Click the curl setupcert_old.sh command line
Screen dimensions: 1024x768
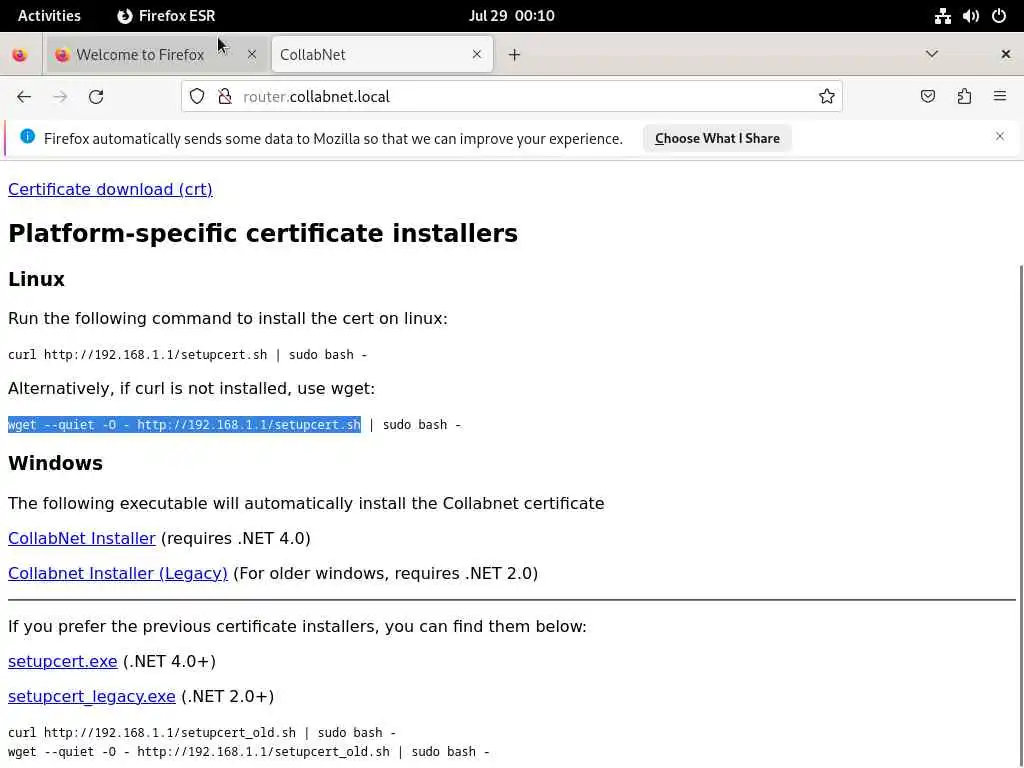[x=202, y=733]
